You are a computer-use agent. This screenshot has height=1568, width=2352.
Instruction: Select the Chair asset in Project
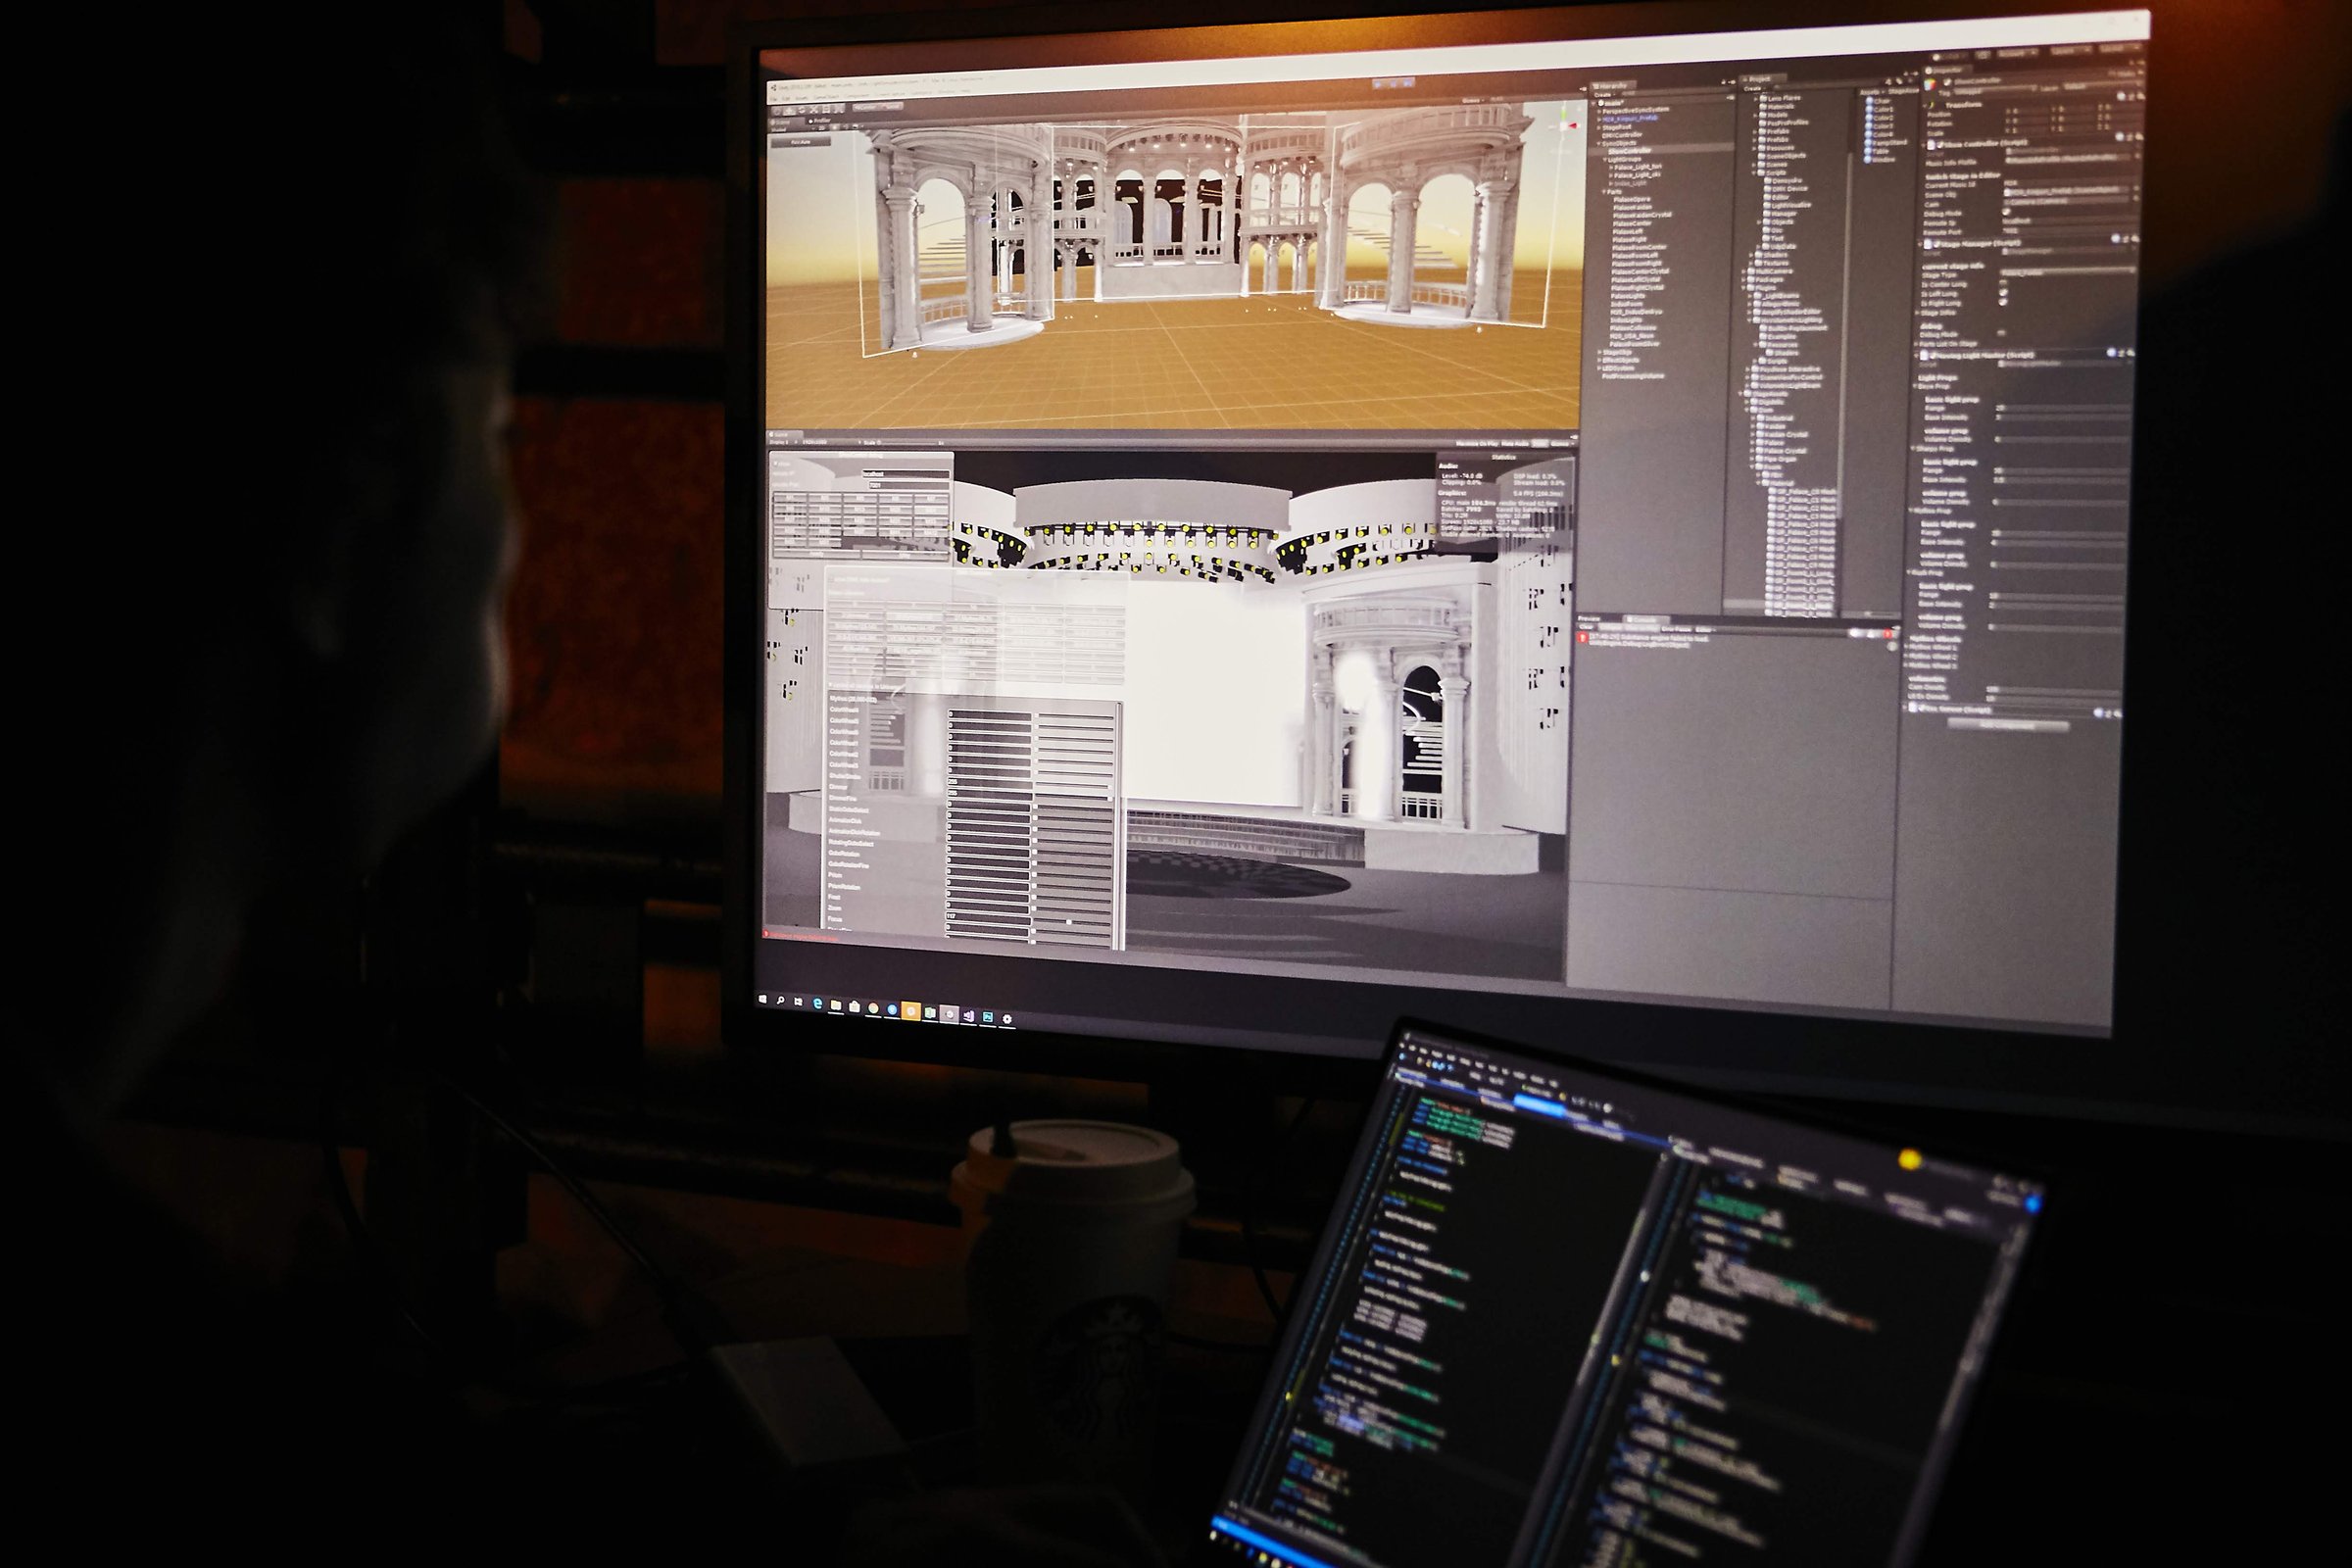(x=1878, y=101)
